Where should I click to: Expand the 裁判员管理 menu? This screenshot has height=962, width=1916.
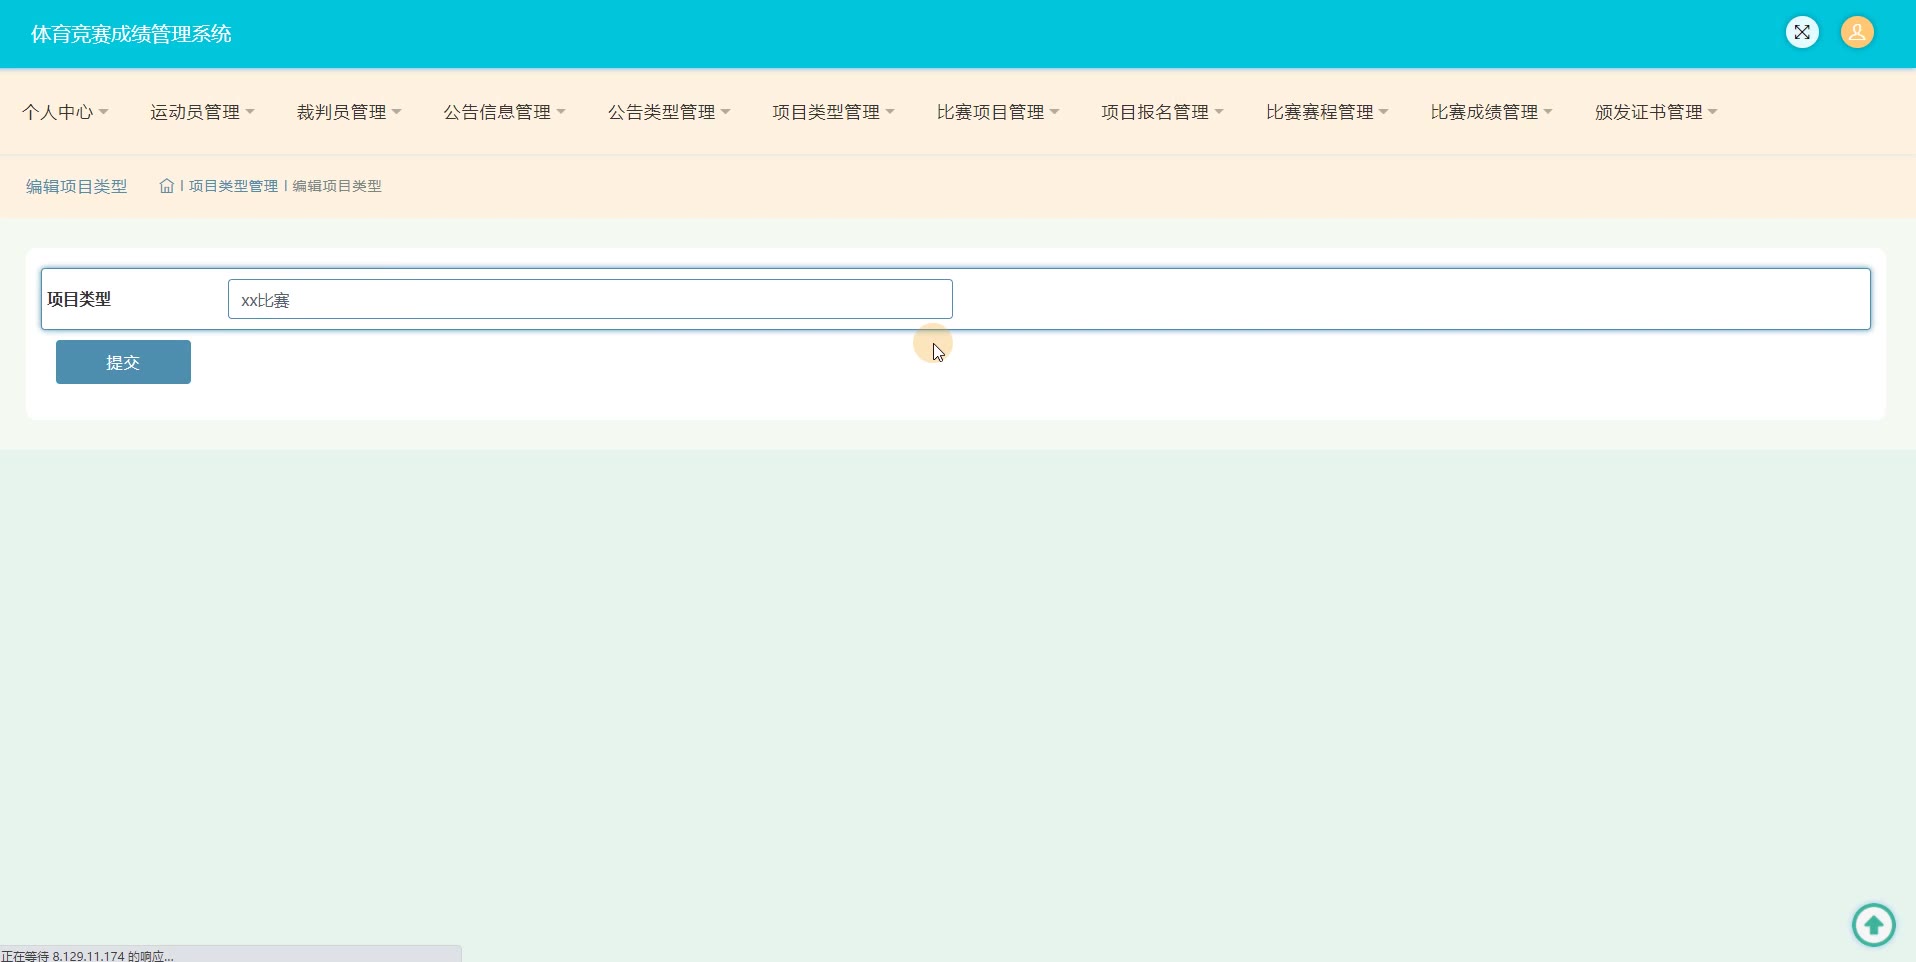point(349,112)
